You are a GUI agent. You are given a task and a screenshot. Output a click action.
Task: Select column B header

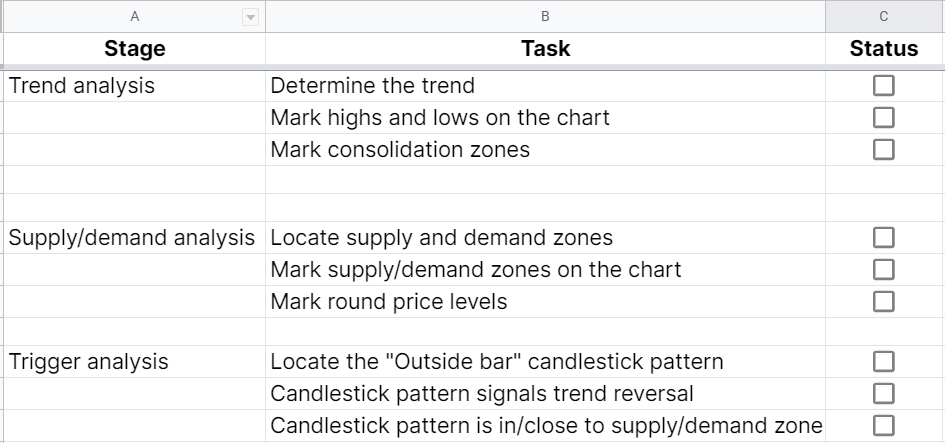pos(545,17)
